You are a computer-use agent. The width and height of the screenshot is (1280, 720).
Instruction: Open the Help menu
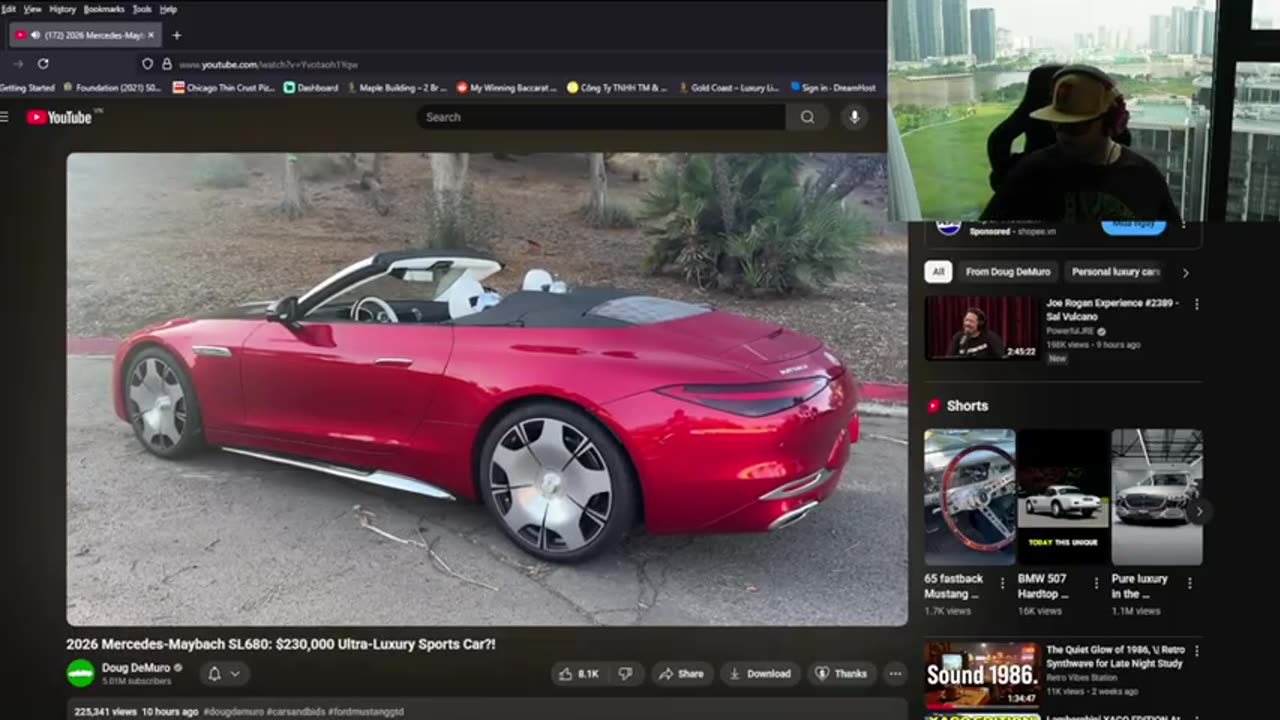pos(168,9)
